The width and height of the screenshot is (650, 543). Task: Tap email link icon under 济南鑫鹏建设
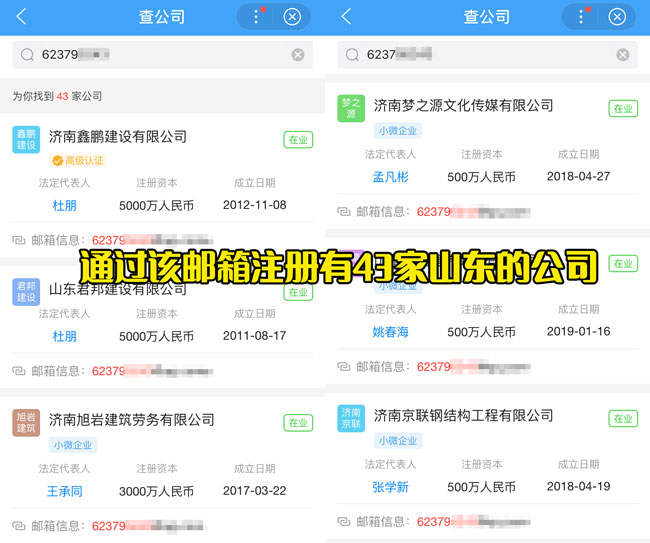[19, 240]
